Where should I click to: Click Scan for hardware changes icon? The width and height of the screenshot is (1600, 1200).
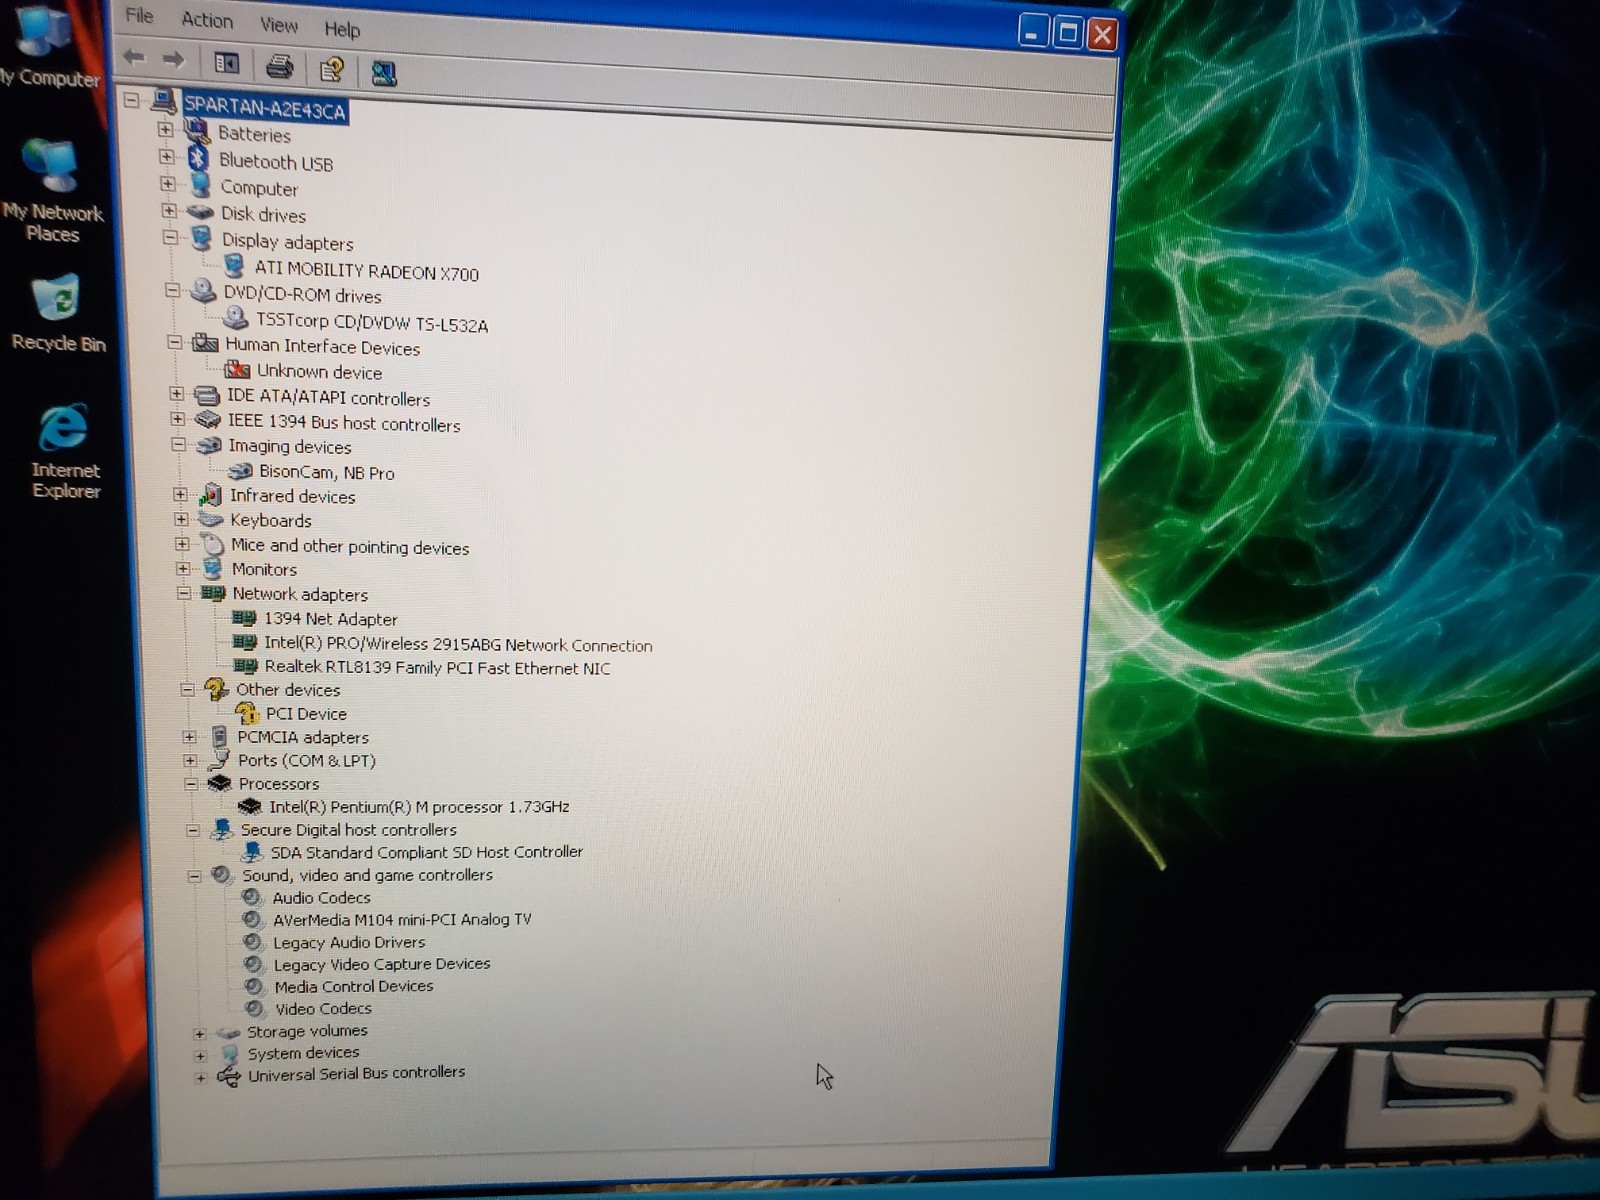(383, 72)
